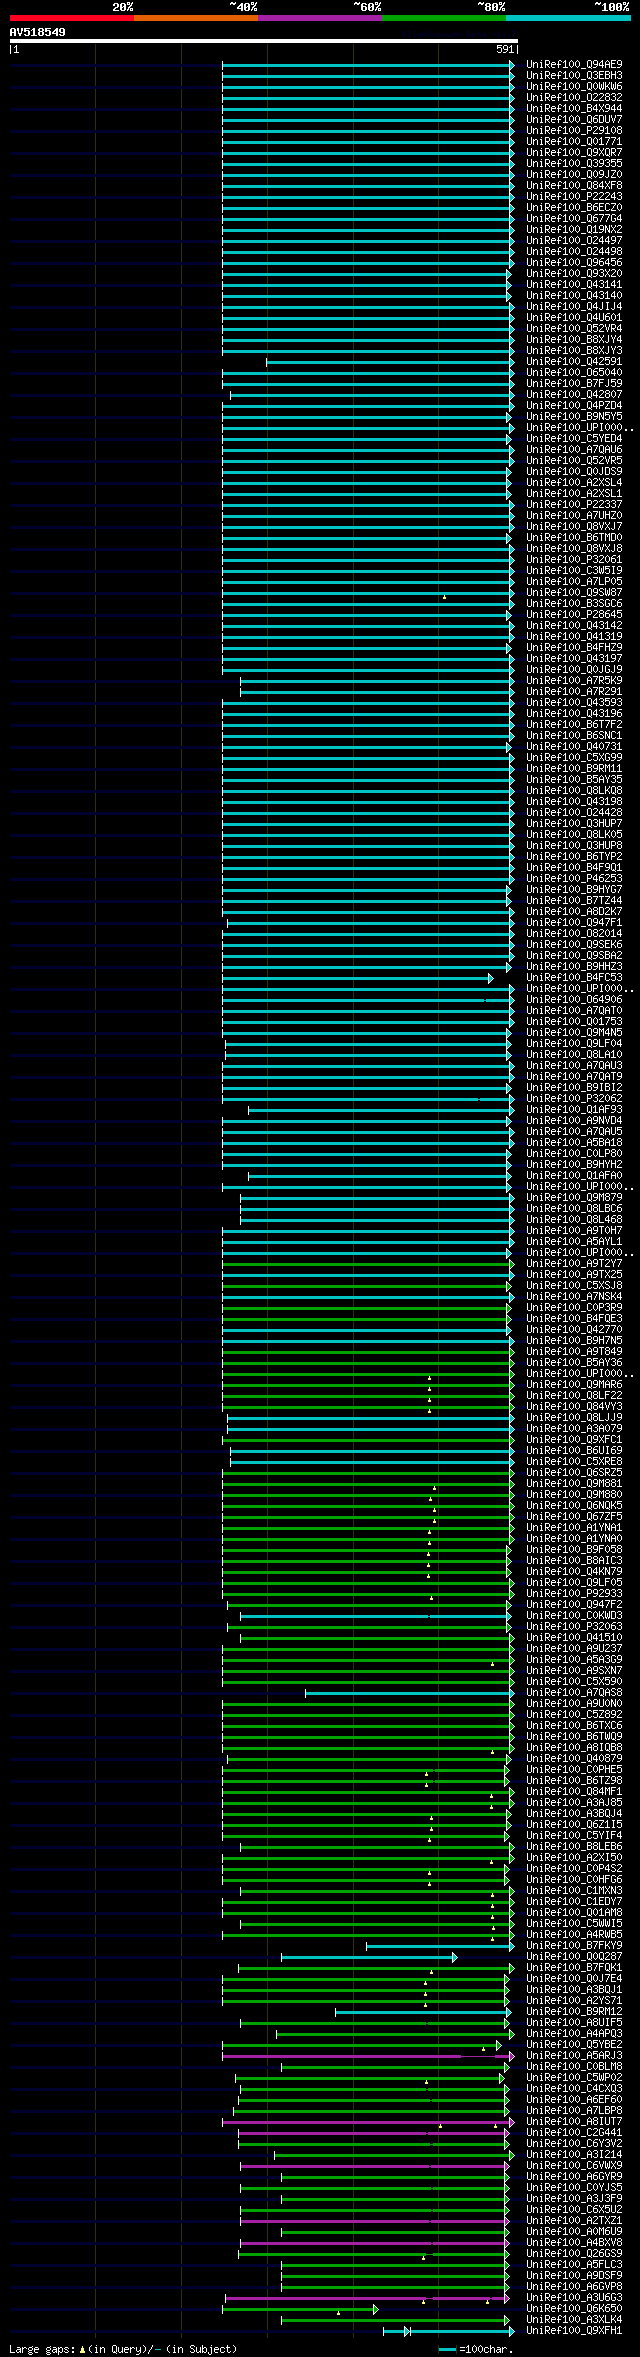640x2357 pixels.
Task: Click the 'Large gaps' legend text
Action: (123, 2348)
